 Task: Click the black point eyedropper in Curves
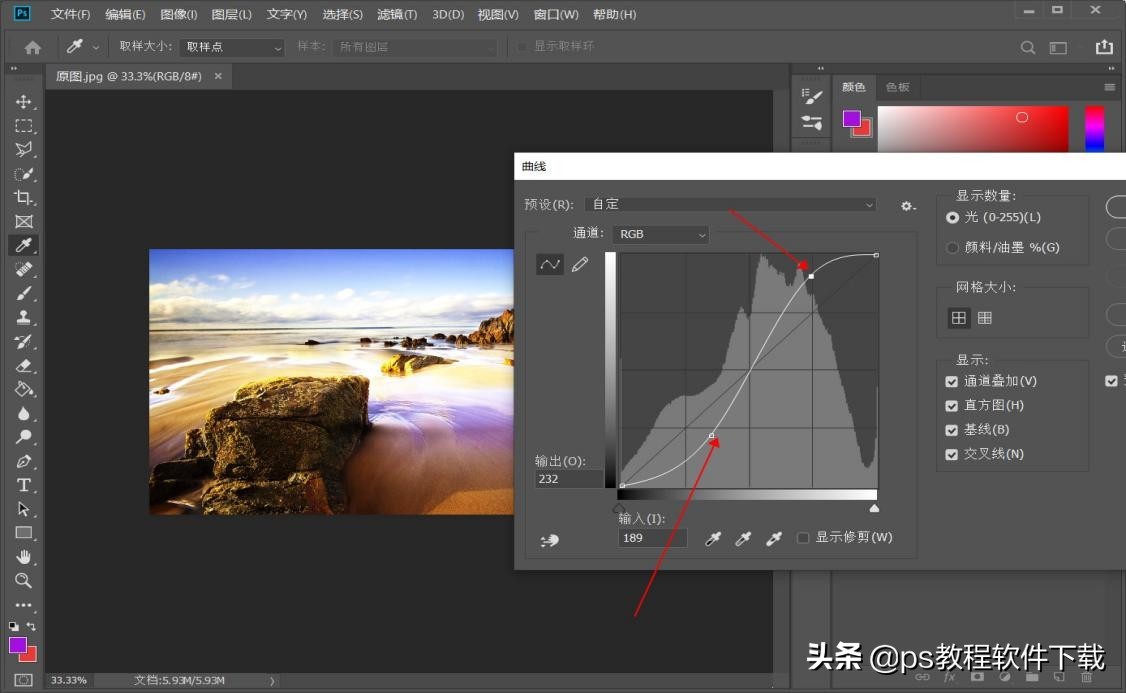click(712, 539)
